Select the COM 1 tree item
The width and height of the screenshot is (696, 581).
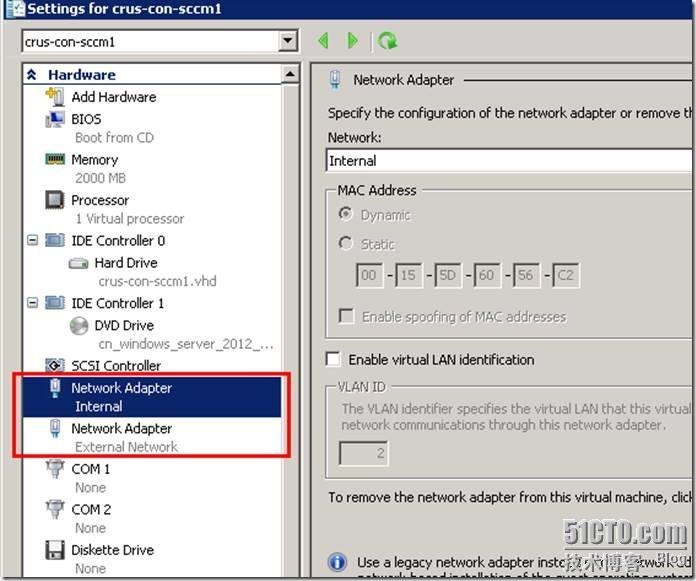[91, 469]
